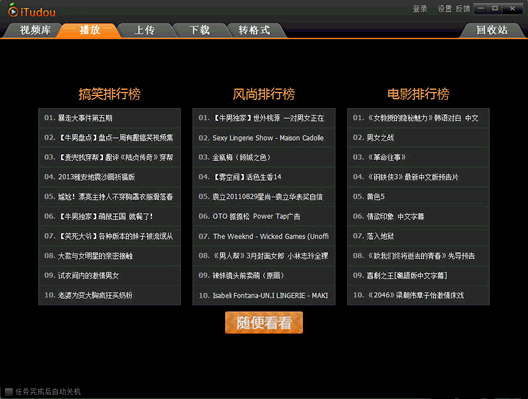Open 01.《女教授的隐秘魅力》entry

[x=418, y=118]
